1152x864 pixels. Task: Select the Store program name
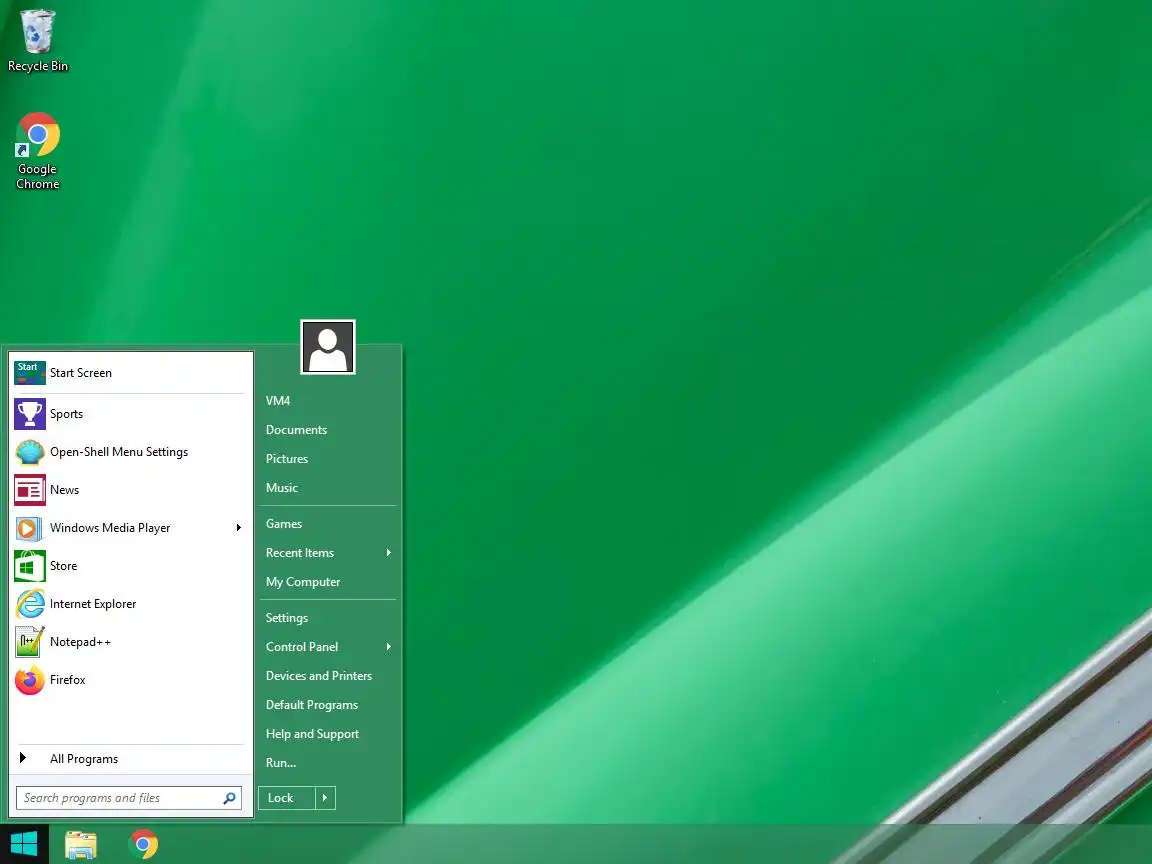click(x=63, y=566)
